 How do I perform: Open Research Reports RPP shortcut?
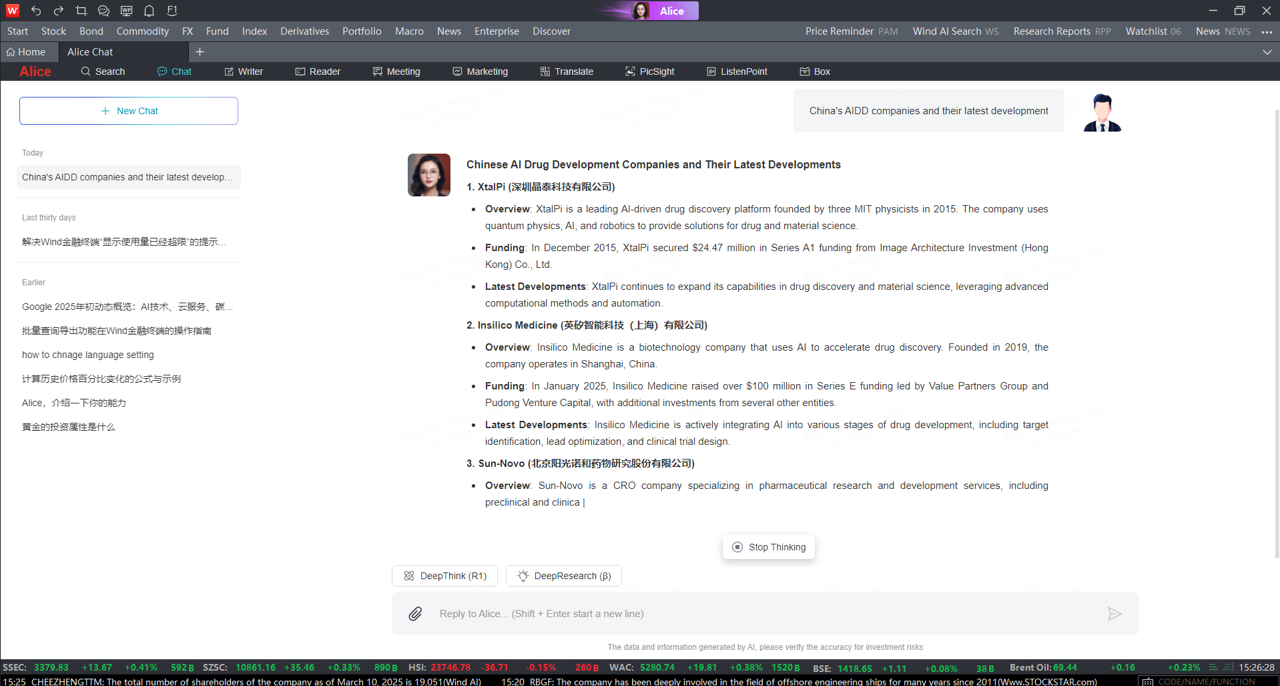tap(1062, 31)
